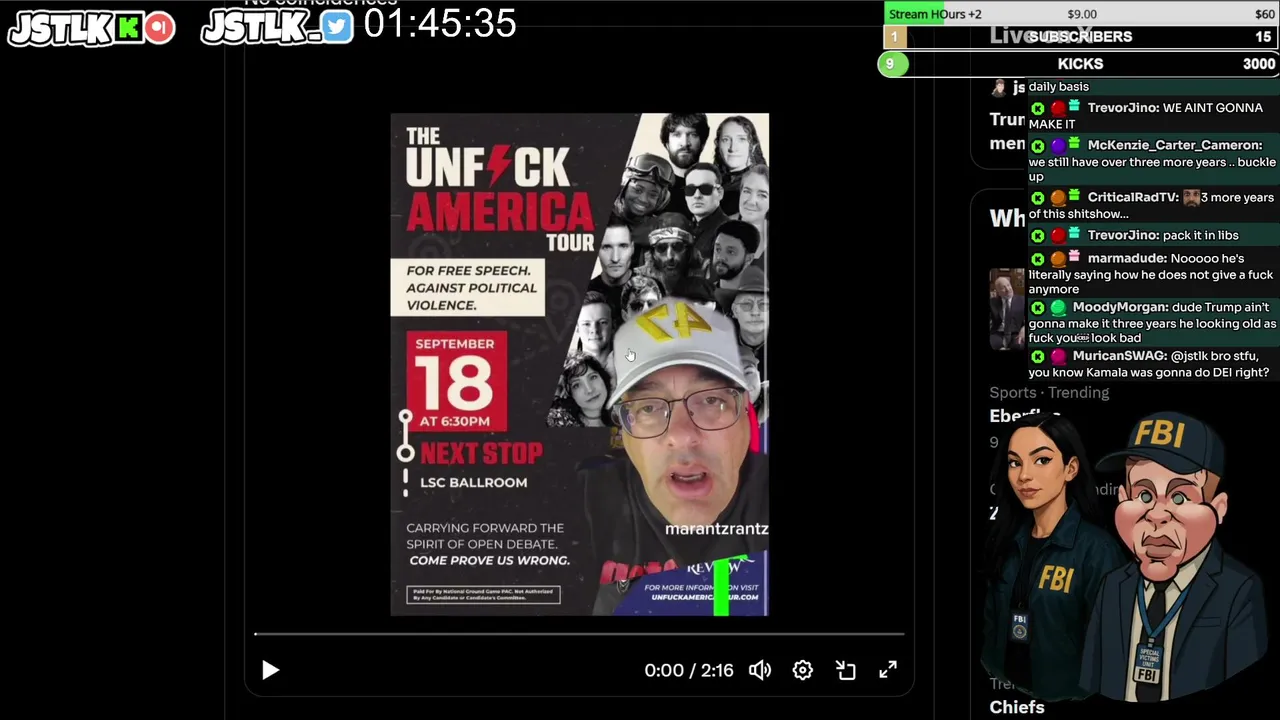
Task: Click the McKenzie_Carter_Cameron username in chat
Action: click(1174, 145)
